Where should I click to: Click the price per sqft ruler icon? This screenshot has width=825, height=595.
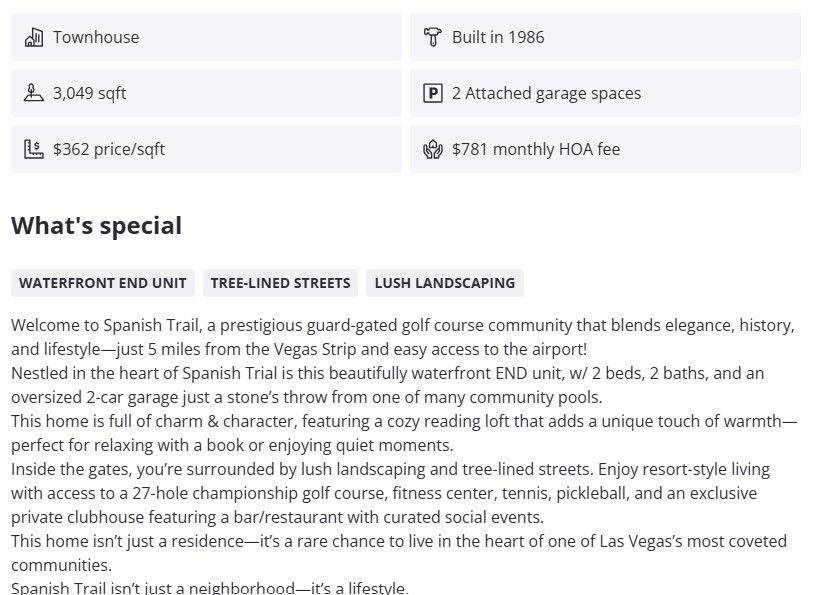pyautogui.click(x=33, y=149)
